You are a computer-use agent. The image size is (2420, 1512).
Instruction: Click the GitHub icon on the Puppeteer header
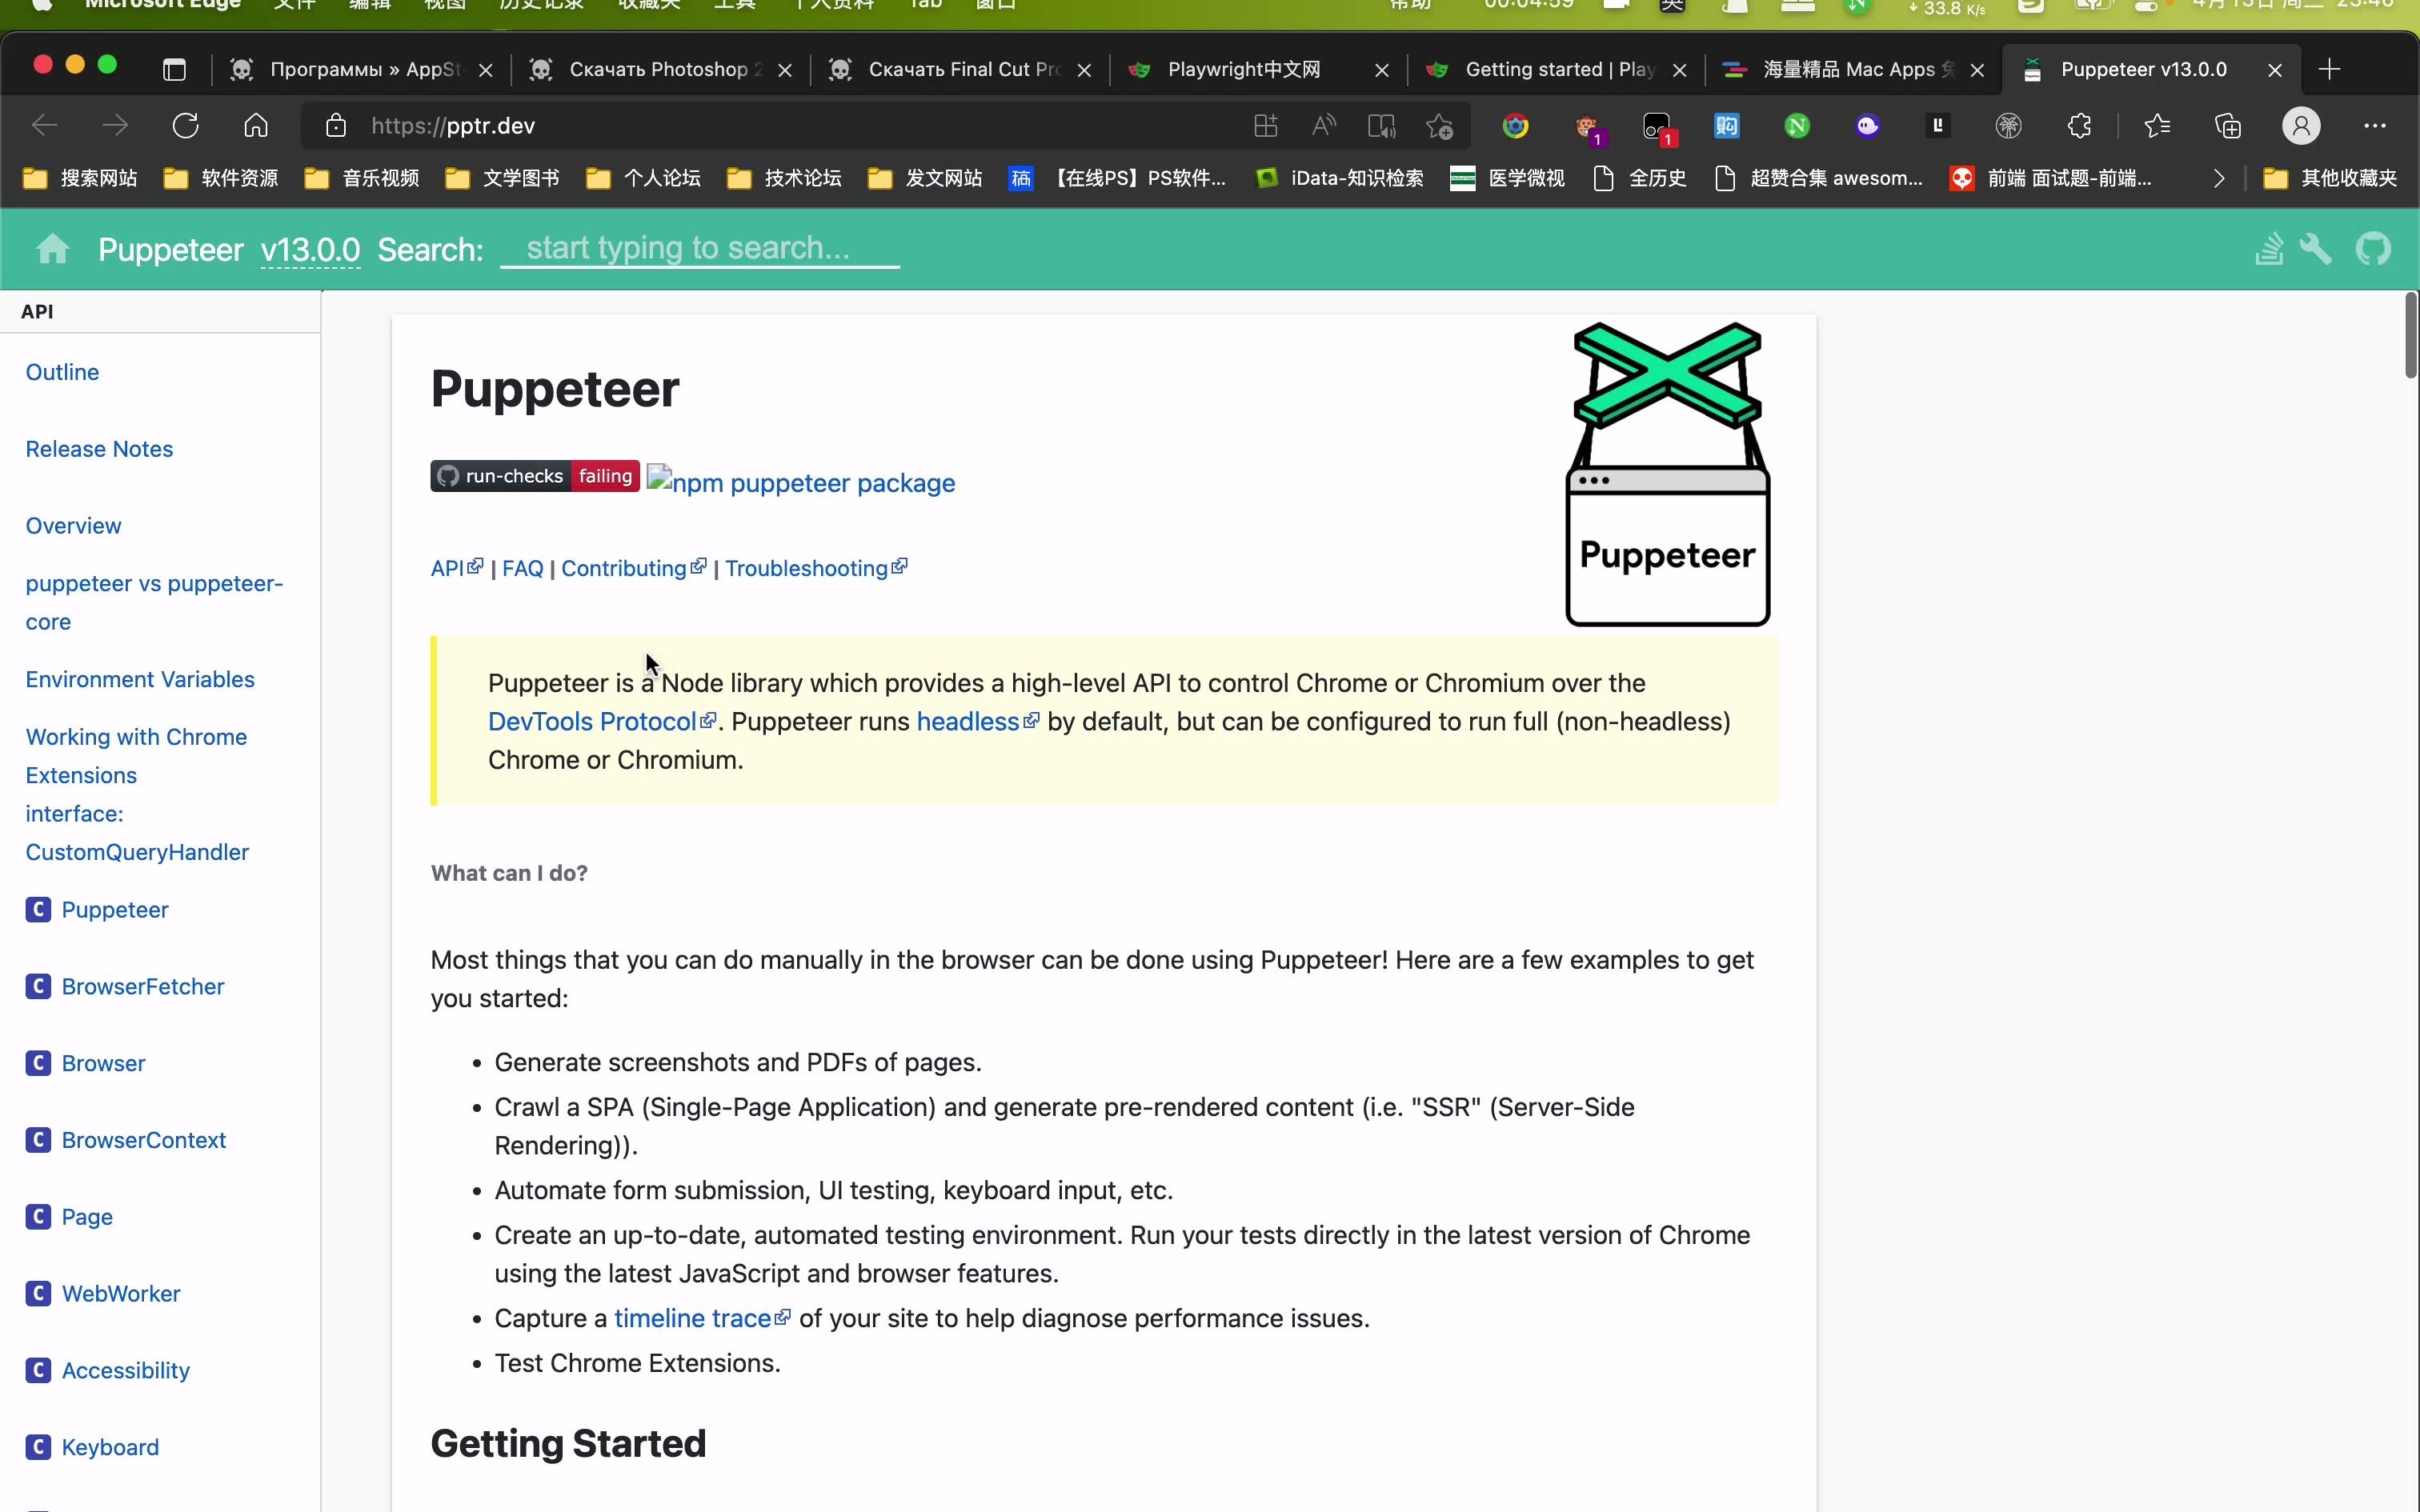[2375, 247]
